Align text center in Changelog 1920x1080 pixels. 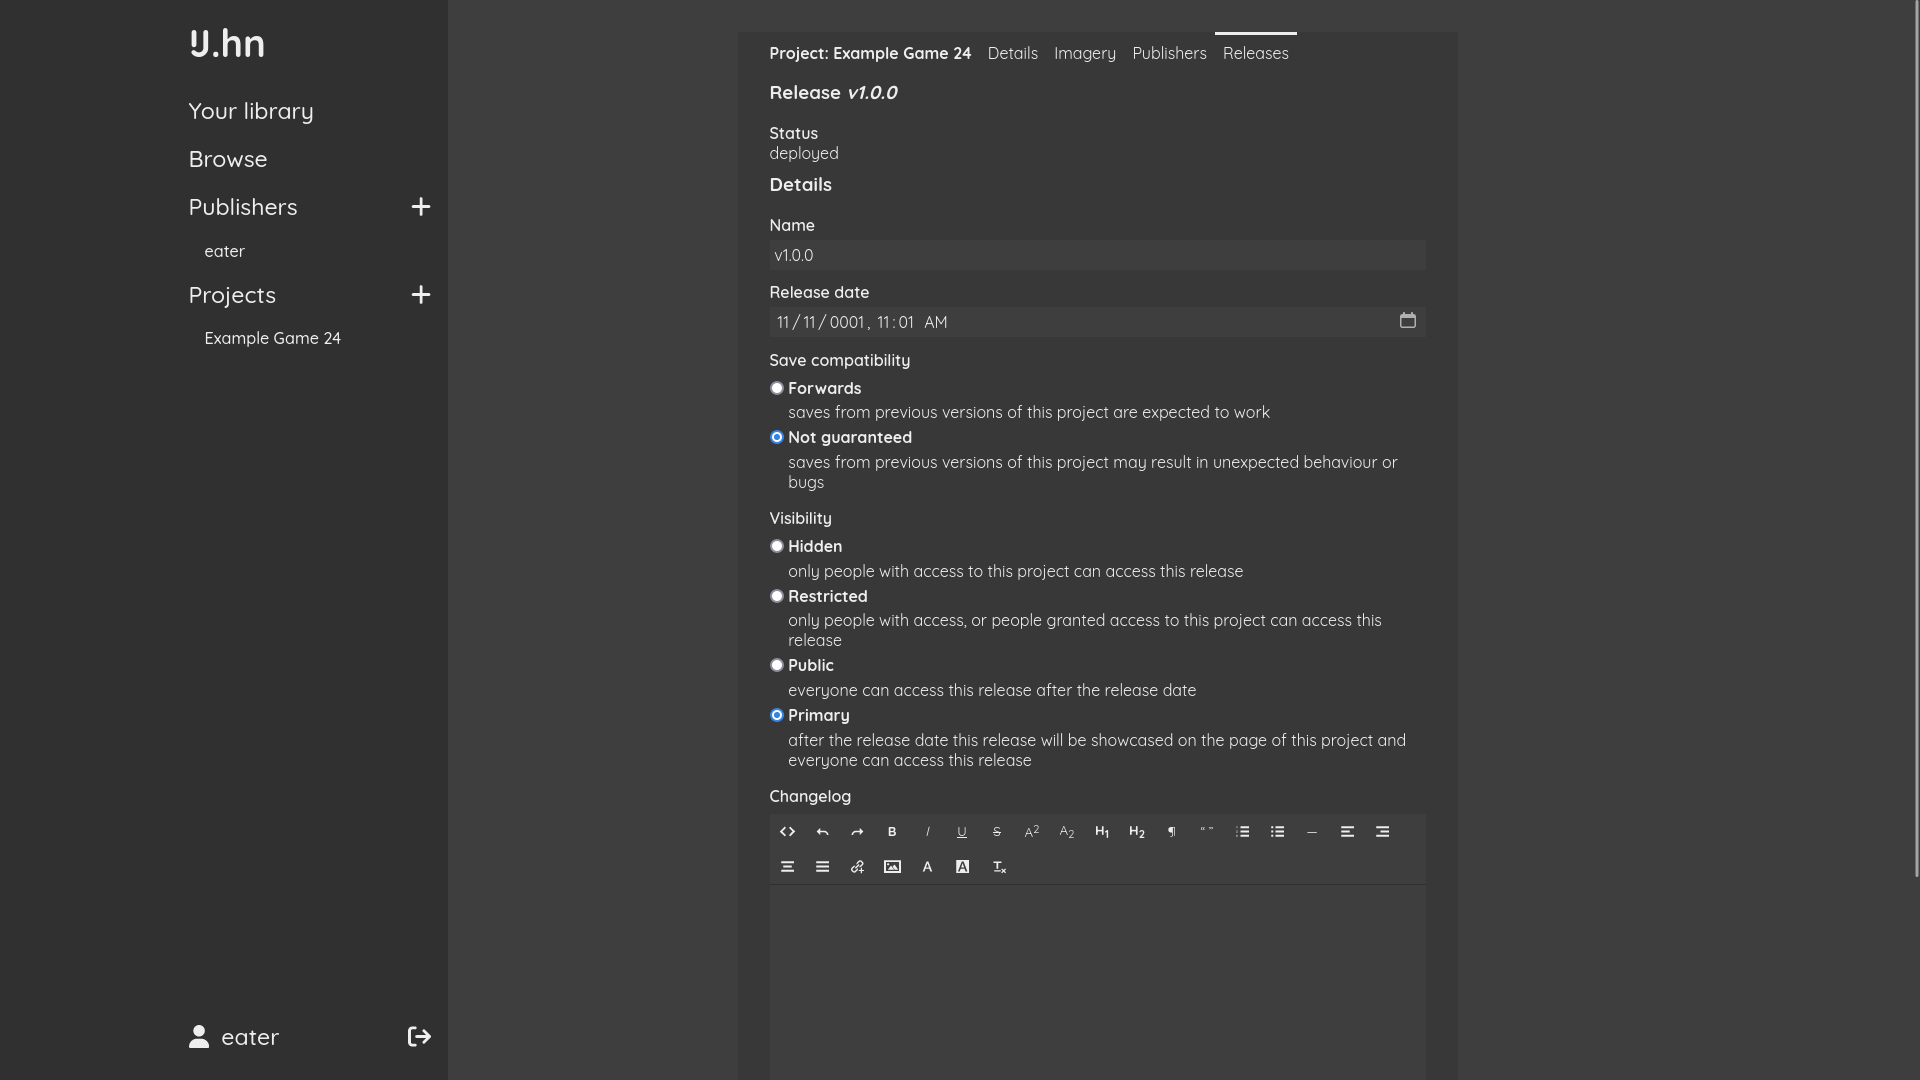787,867
